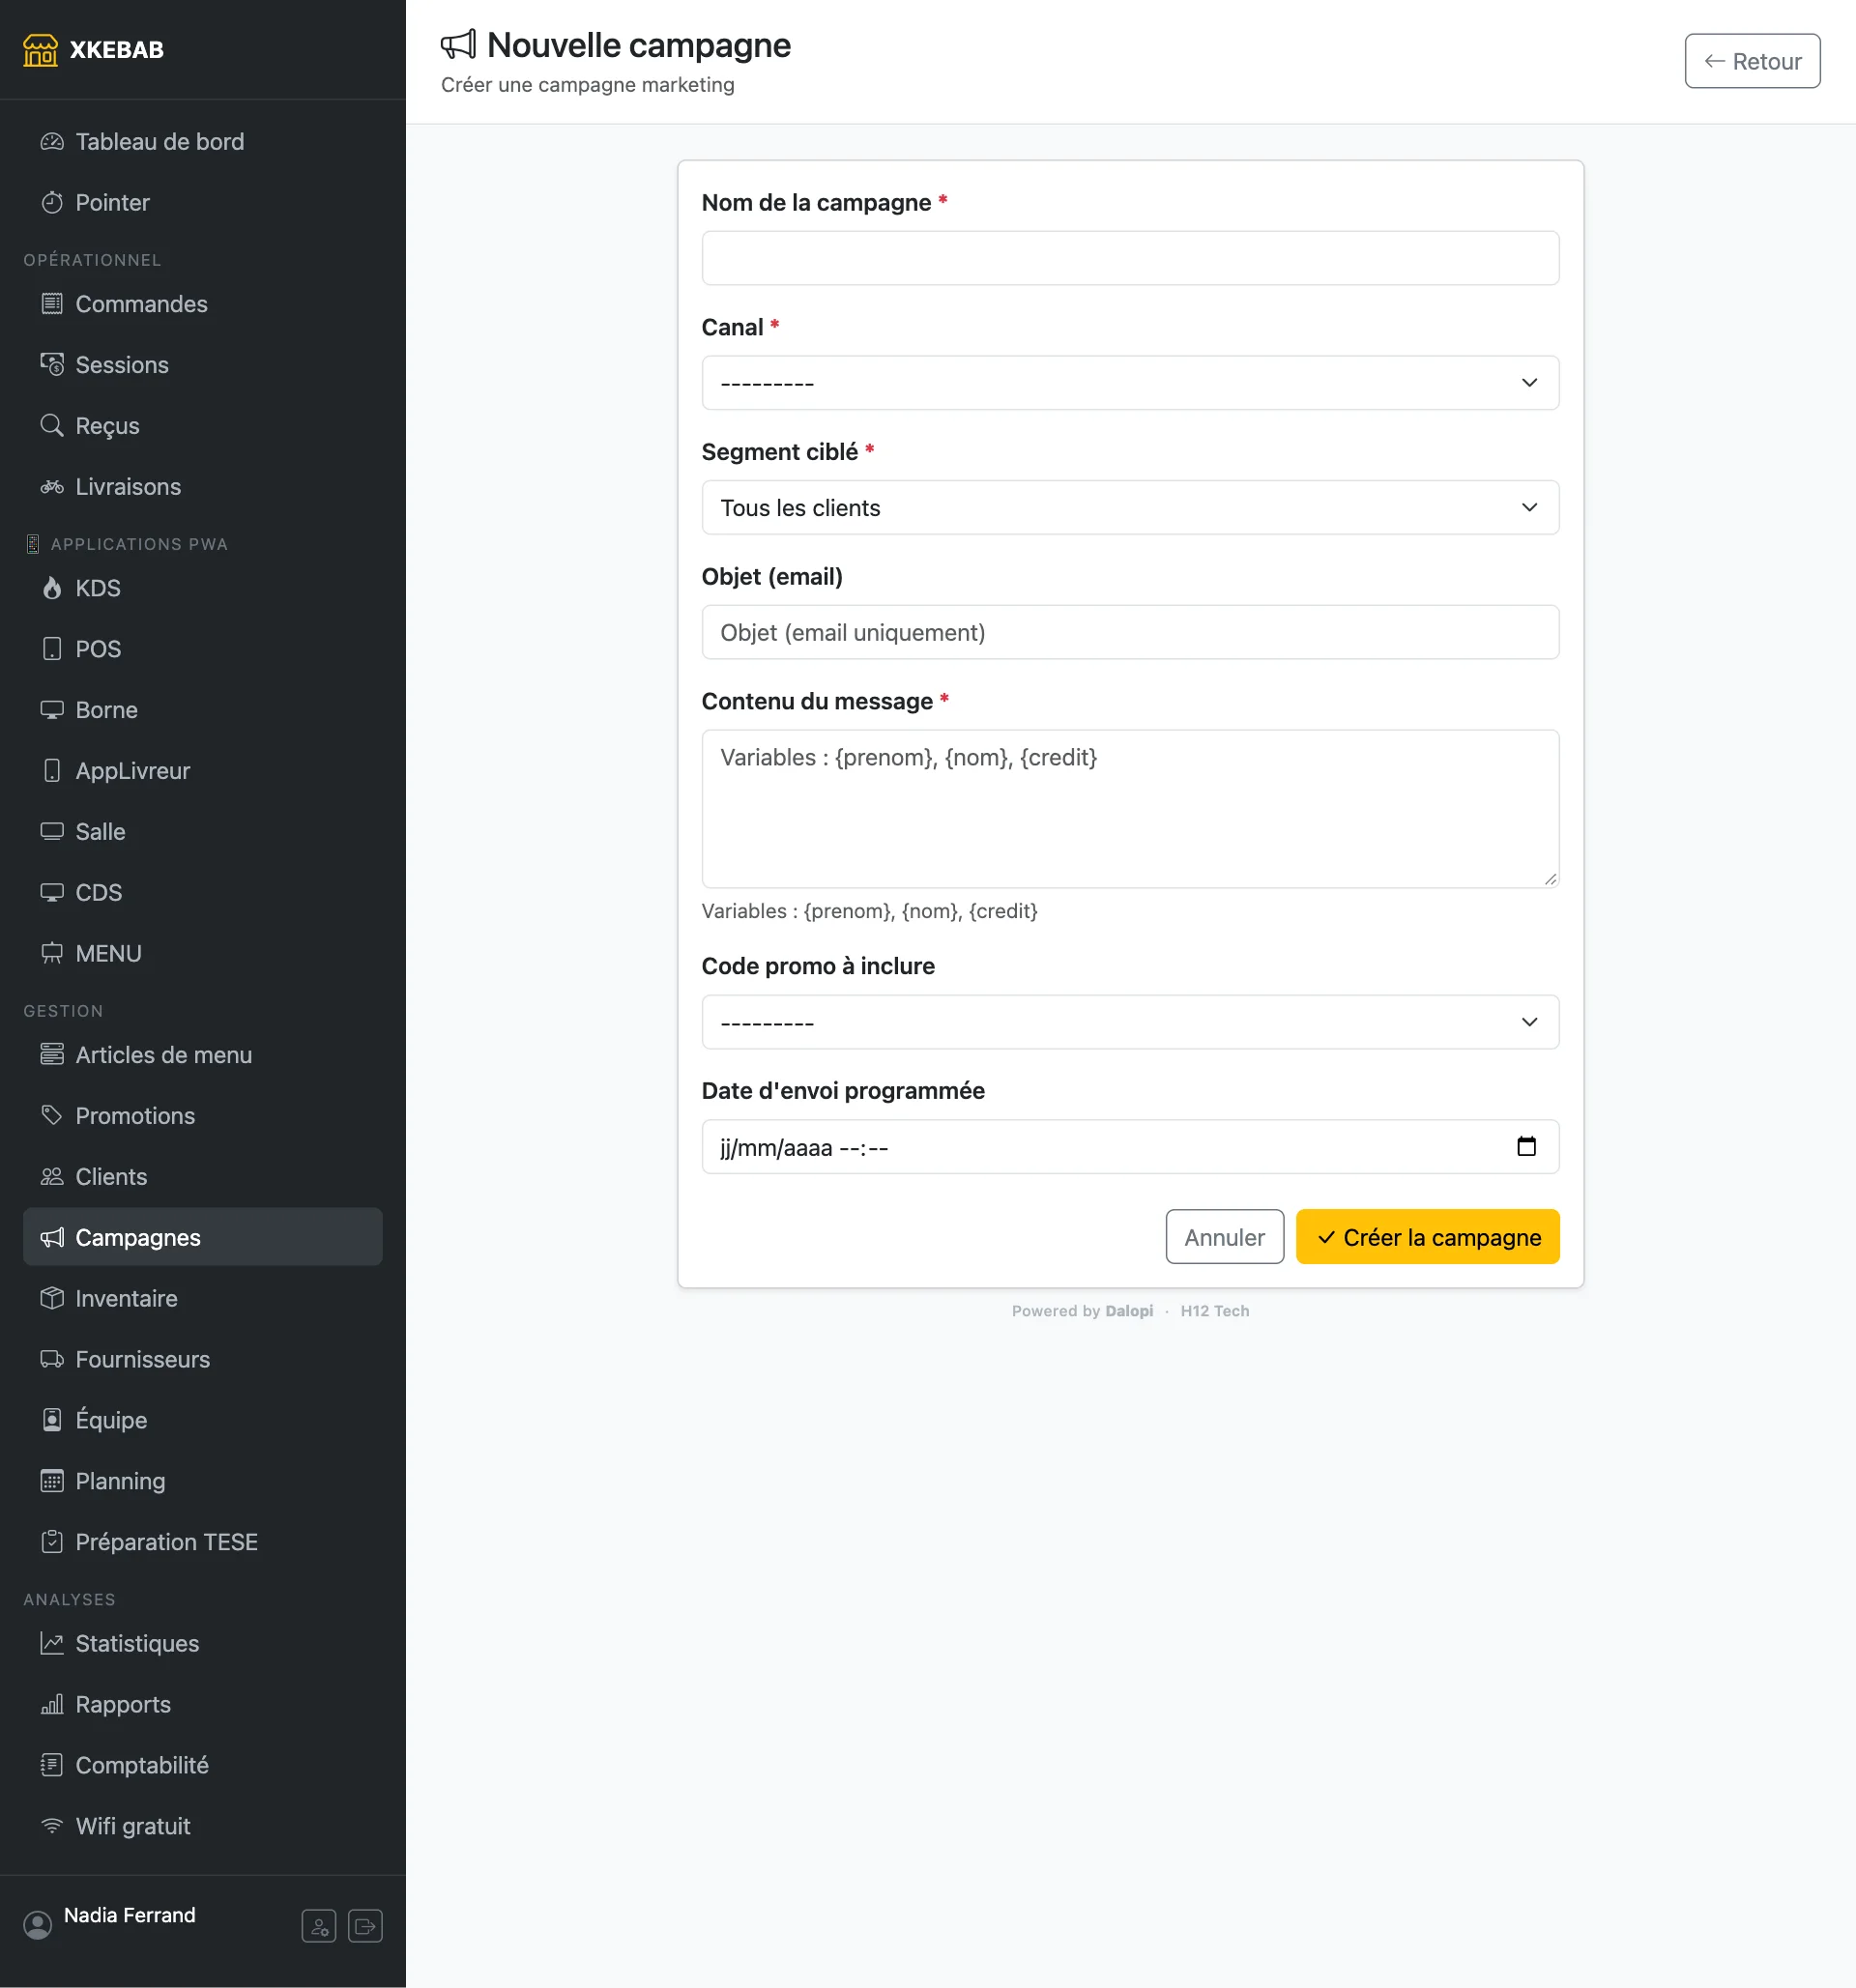The width and height of the screenshot is (1856, 1988).
Task: Click the H12 Tech footer text
Action: click(1214, 1311)
